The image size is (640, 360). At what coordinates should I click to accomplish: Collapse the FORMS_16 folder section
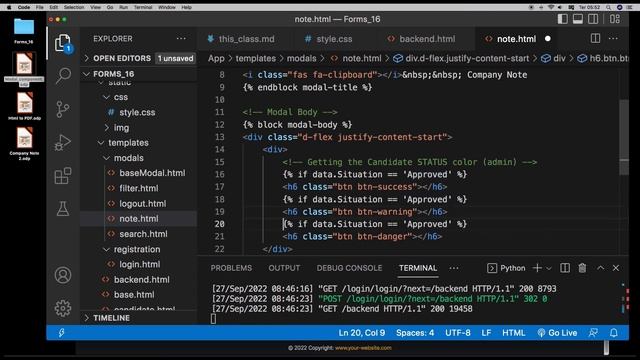(139, 74)
